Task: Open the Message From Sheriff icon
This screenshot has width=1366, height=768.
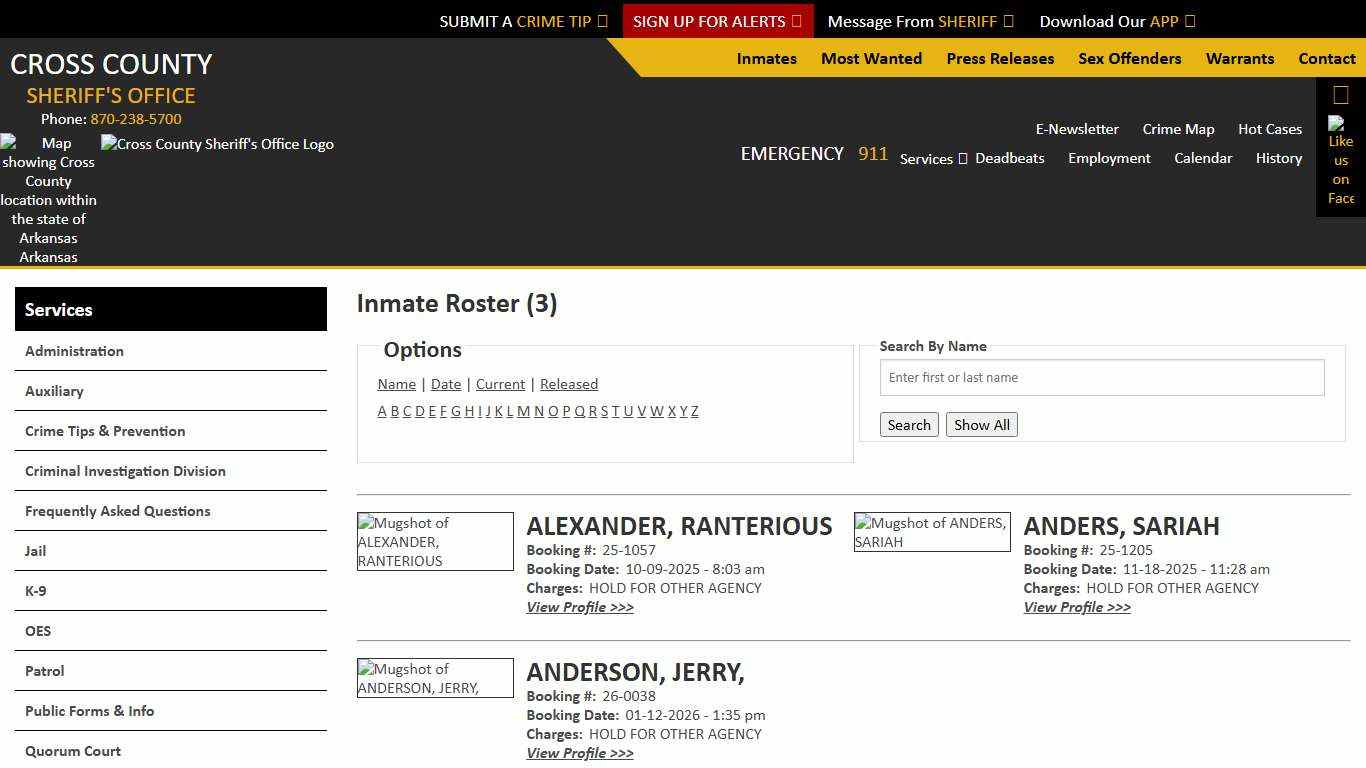Action: tap(1009, 20)
